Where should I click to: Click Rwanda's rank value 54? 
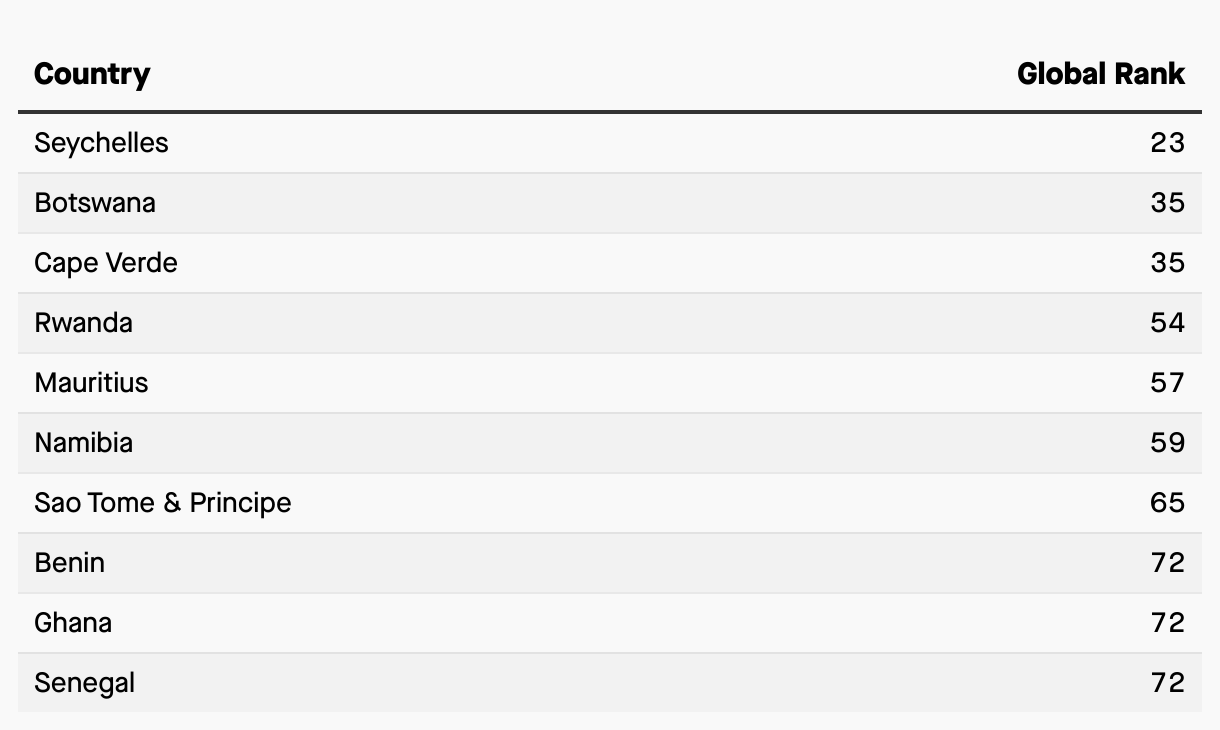(x=1167, y=323)
